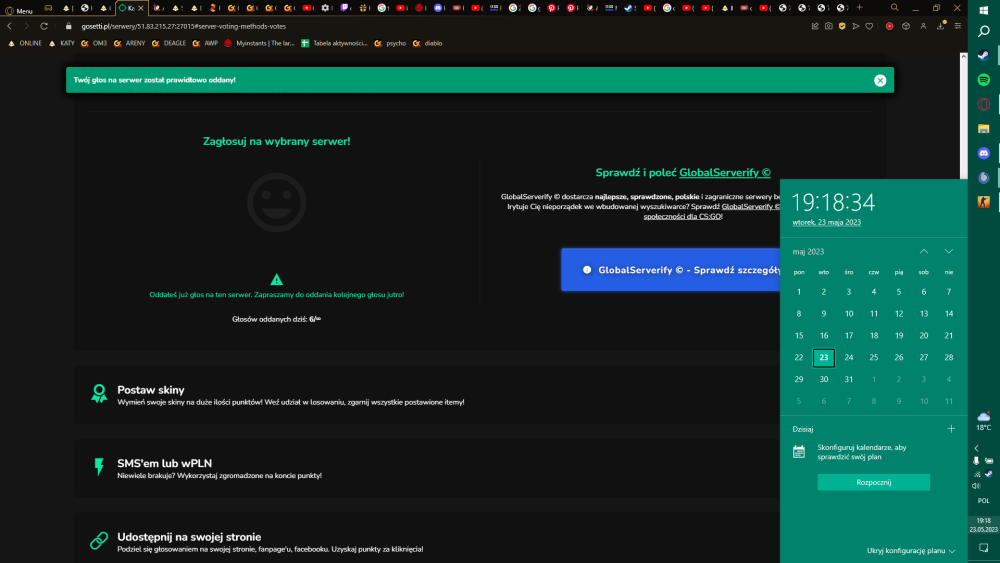Screen dimensions: 1000x563
Task: Switch to the settings gear tab
Action: click(x=326, y=8)
